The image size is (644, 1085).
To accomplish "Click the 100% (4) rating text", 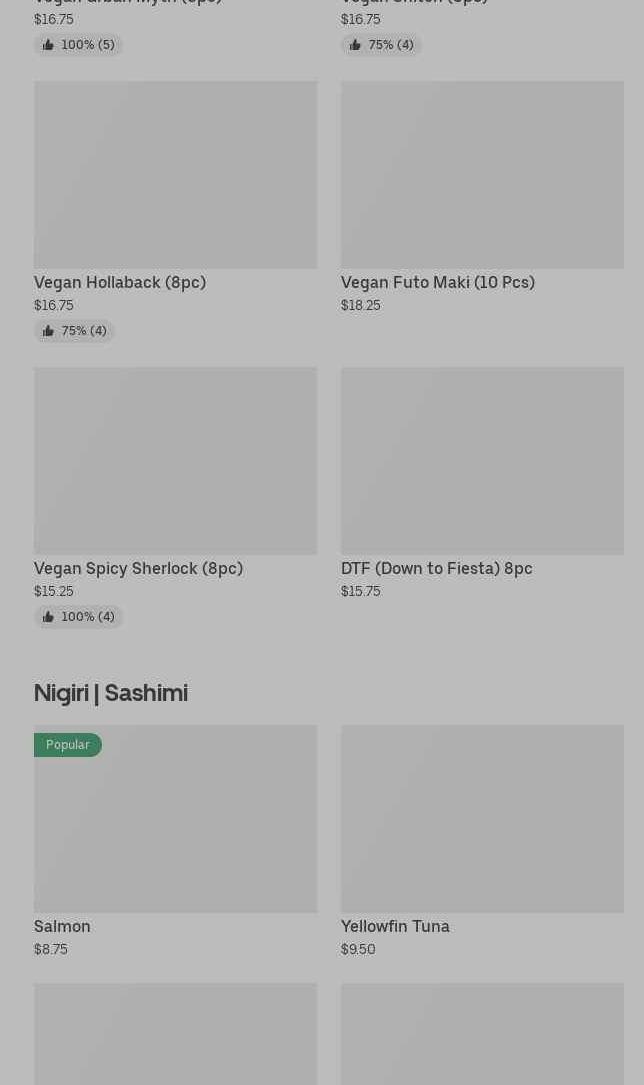I will 88,617.
